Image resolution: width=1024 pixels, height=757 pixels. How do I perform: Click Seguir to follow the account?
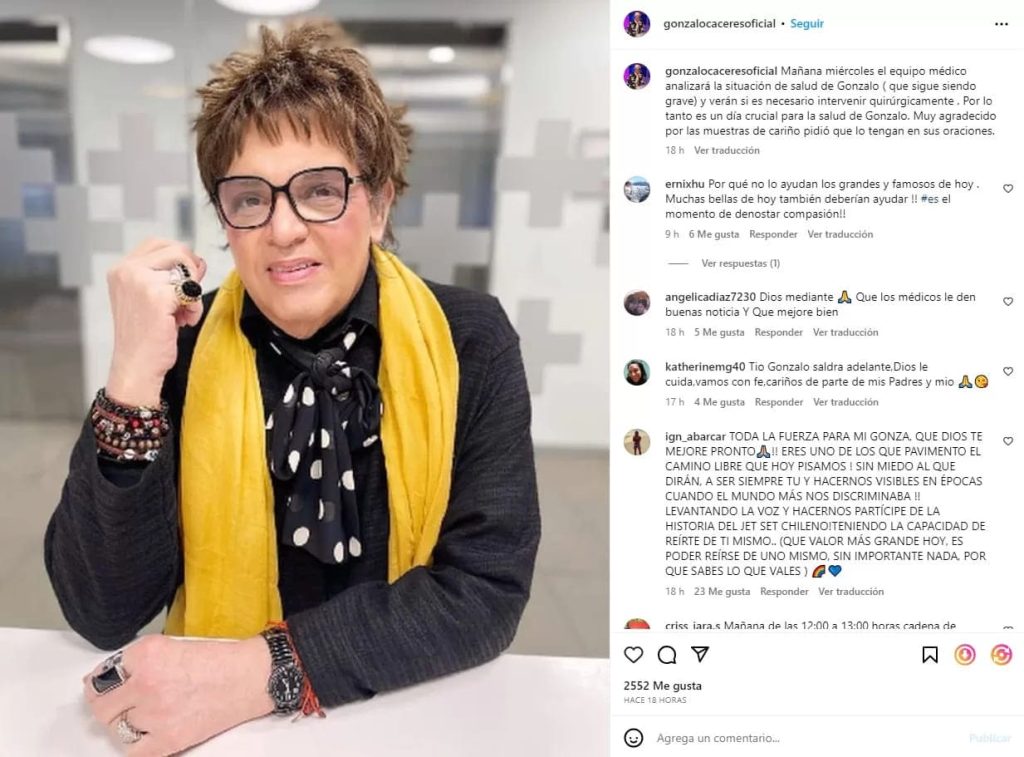[807, 24]
